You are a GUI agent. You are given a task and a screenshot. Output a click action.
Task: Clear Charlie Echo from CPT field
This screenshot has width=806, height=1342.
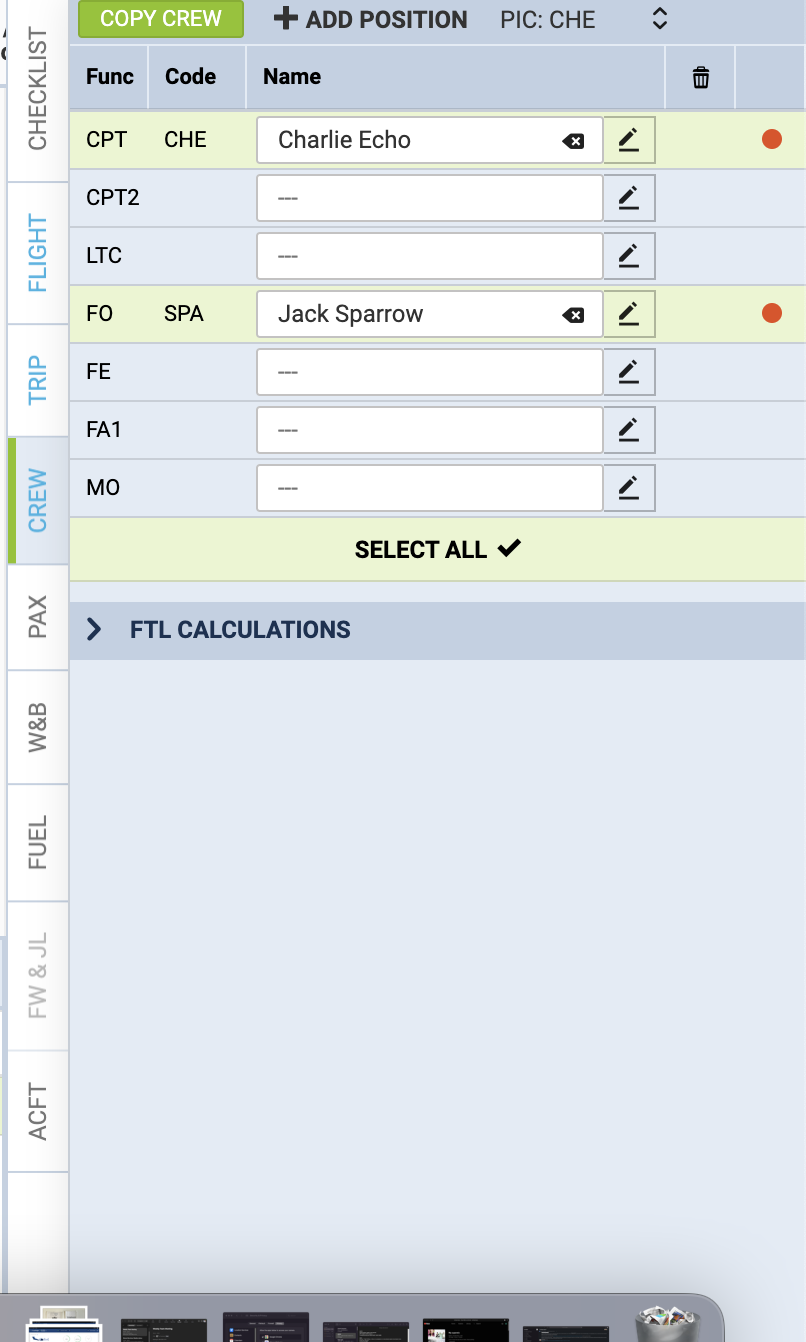(573, 141)
